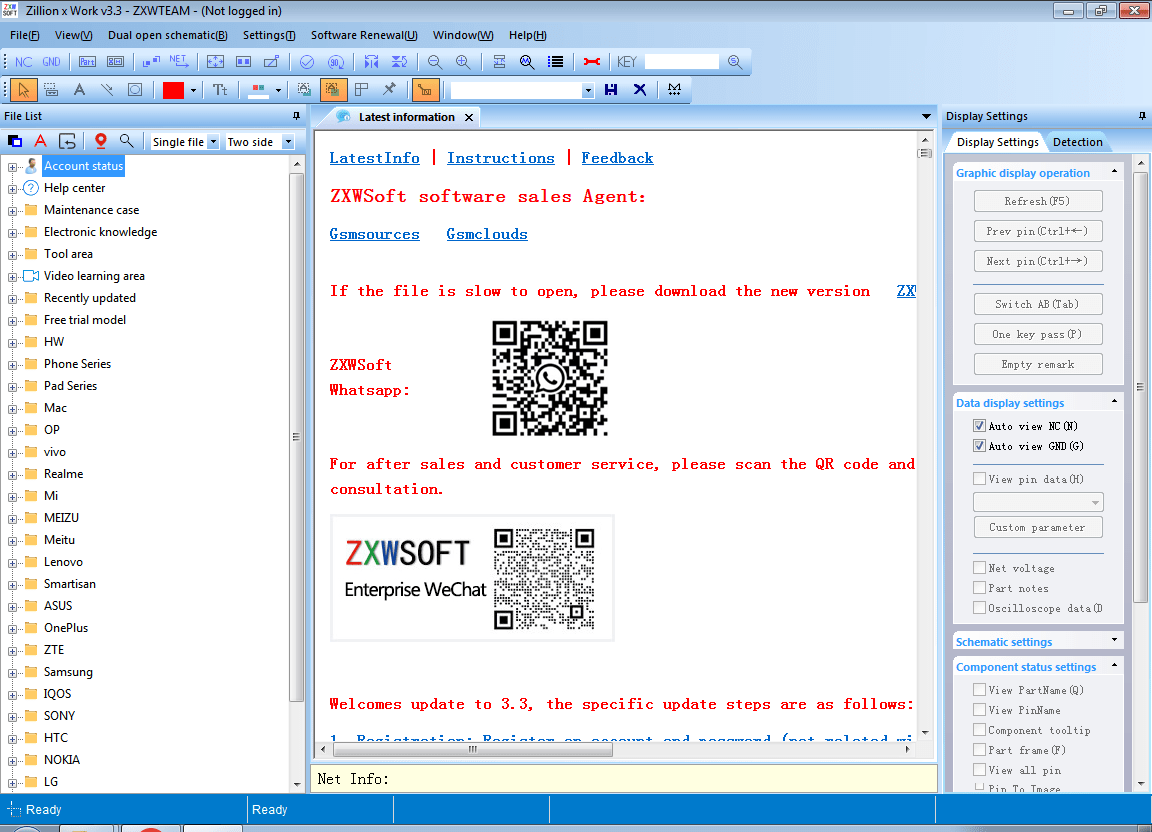Uncheck Auto view NC (N)
The image size is (1152, 832).
pos(979,426)
